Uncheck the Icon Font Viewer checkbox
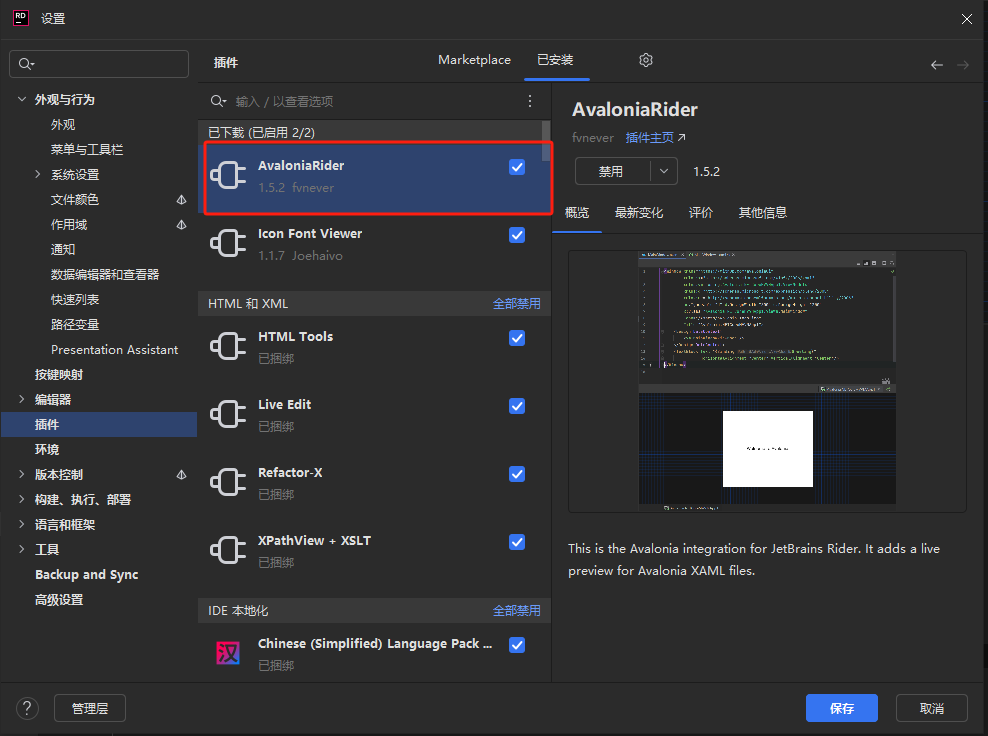The width and height of the screenshot is (988, 736). (517, 235)
